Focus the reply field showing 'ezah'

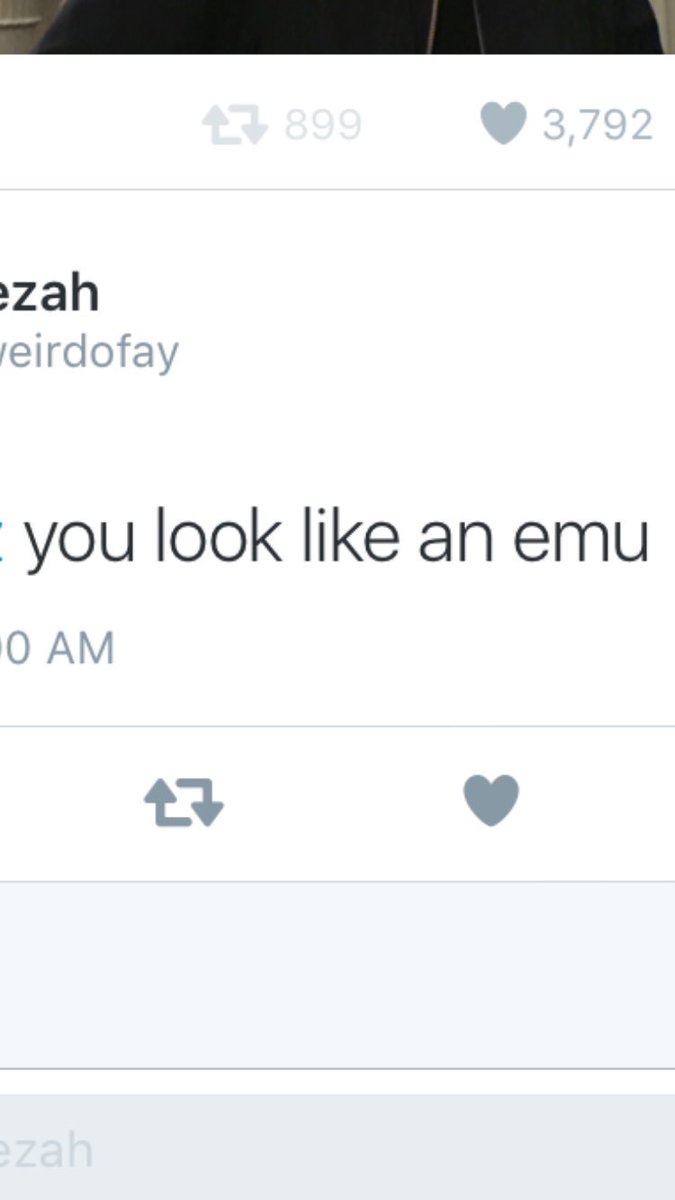[337, 1147]
